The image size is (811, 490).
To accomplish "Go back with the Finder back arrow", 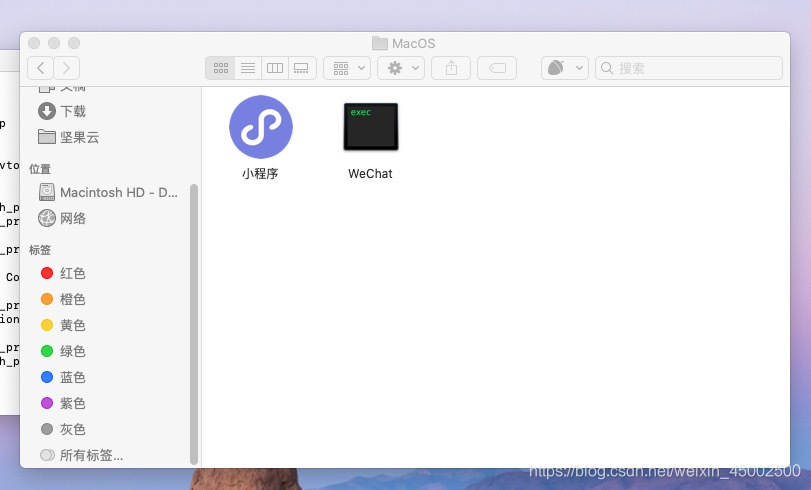I will pos(40,68).
